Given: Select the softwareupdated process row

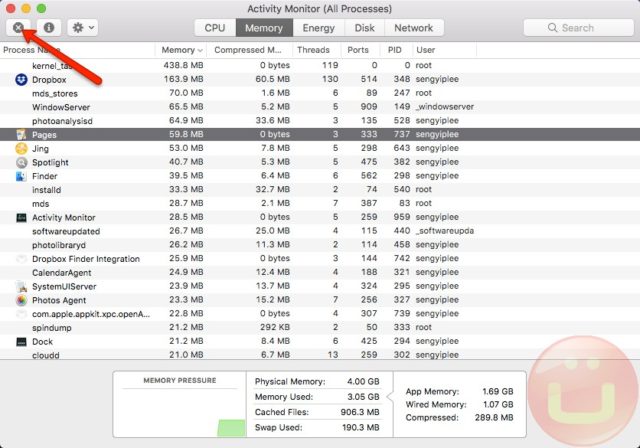Looking at the screenshot, I should (x=320, y=231).
